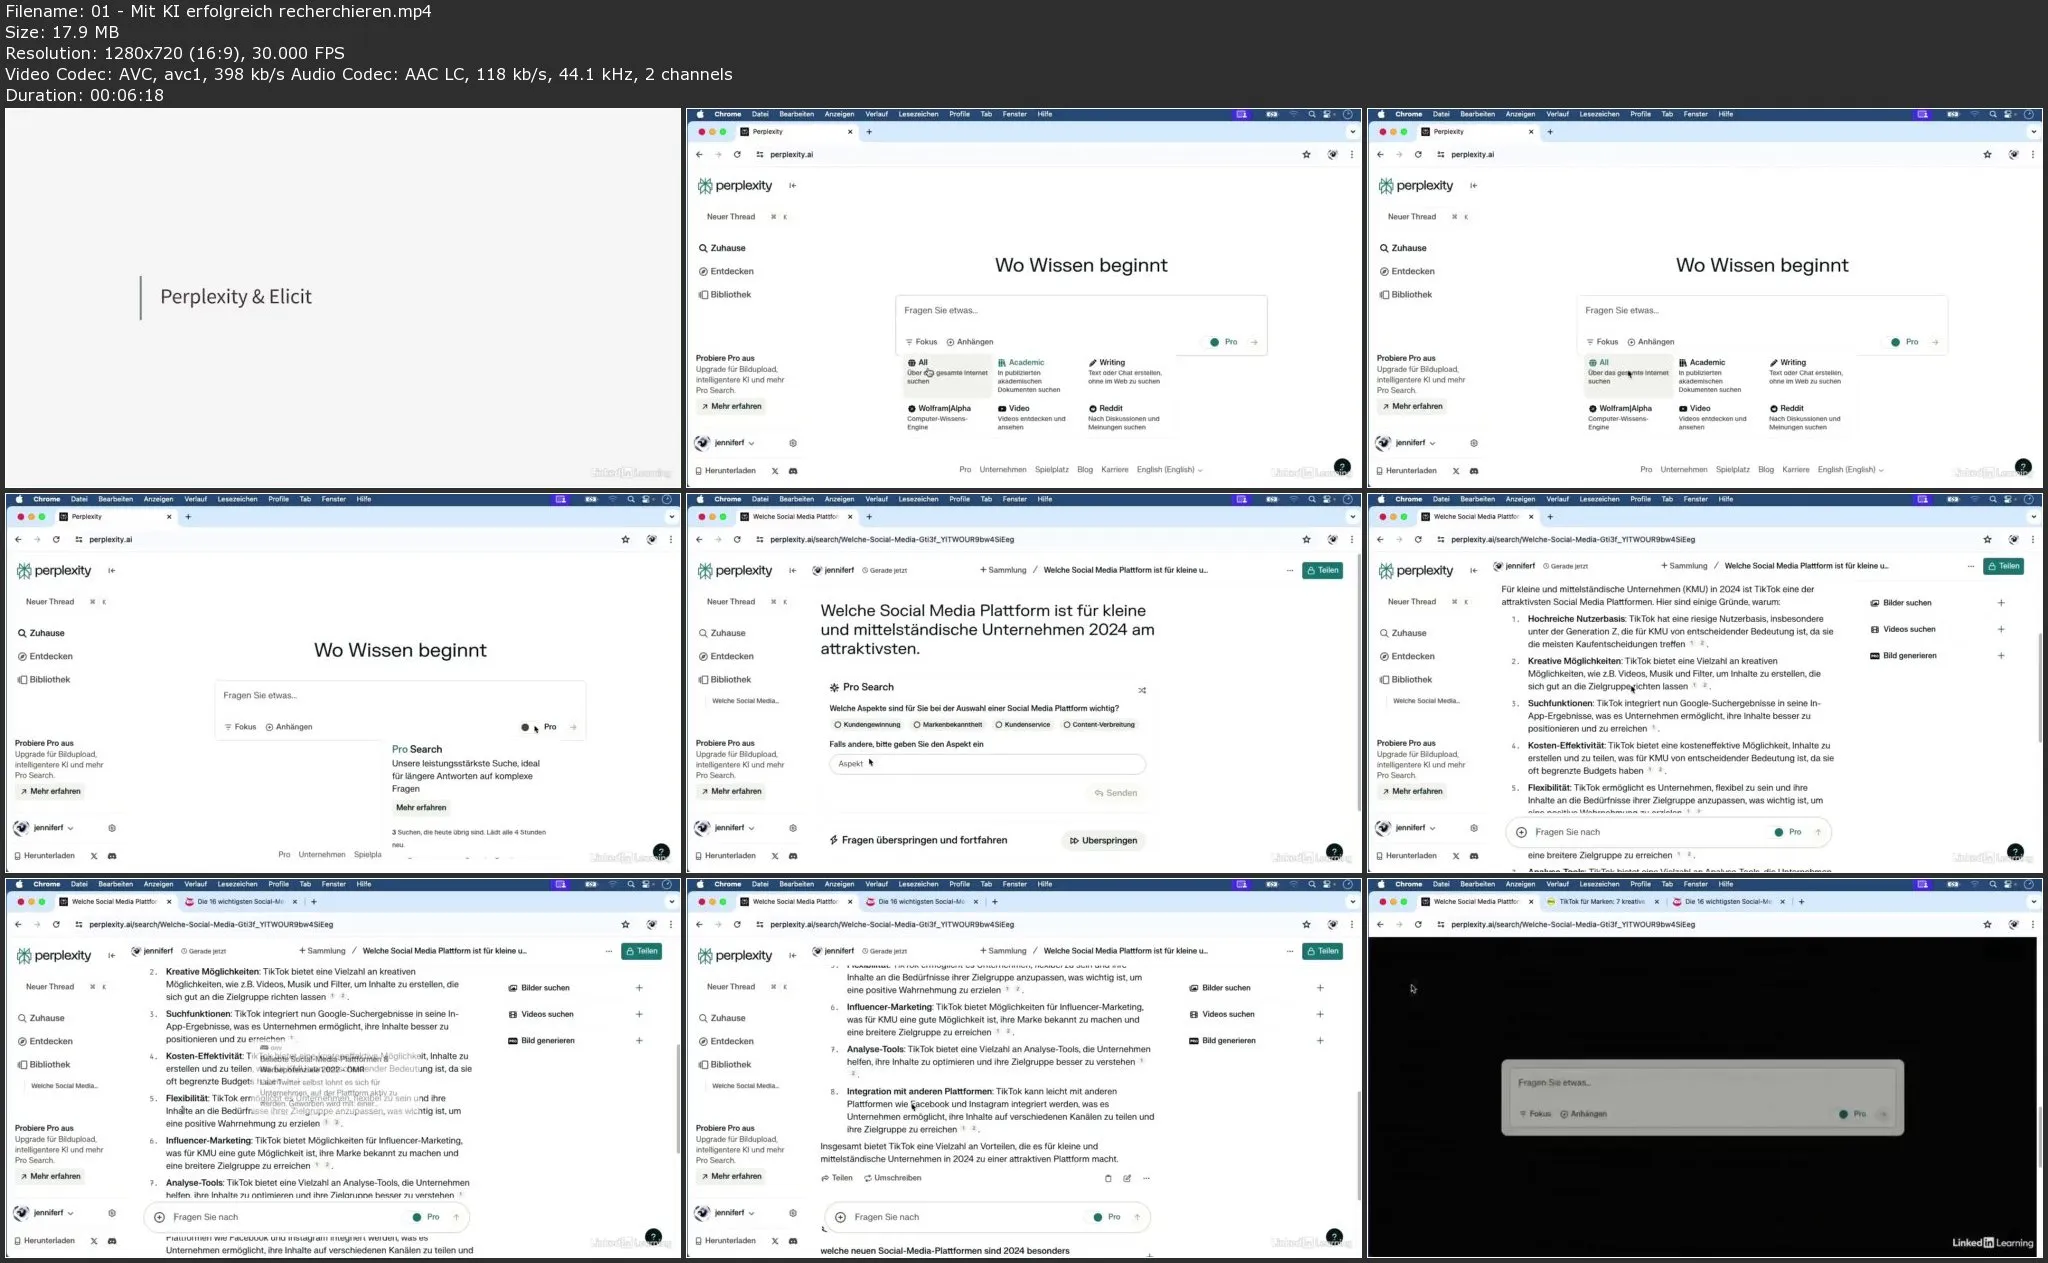The height and width of the screenshot is (1263, 2048).
Task: Click the '3 Suchen, die heute übrig sind' note
Action: tap(469, 838)
